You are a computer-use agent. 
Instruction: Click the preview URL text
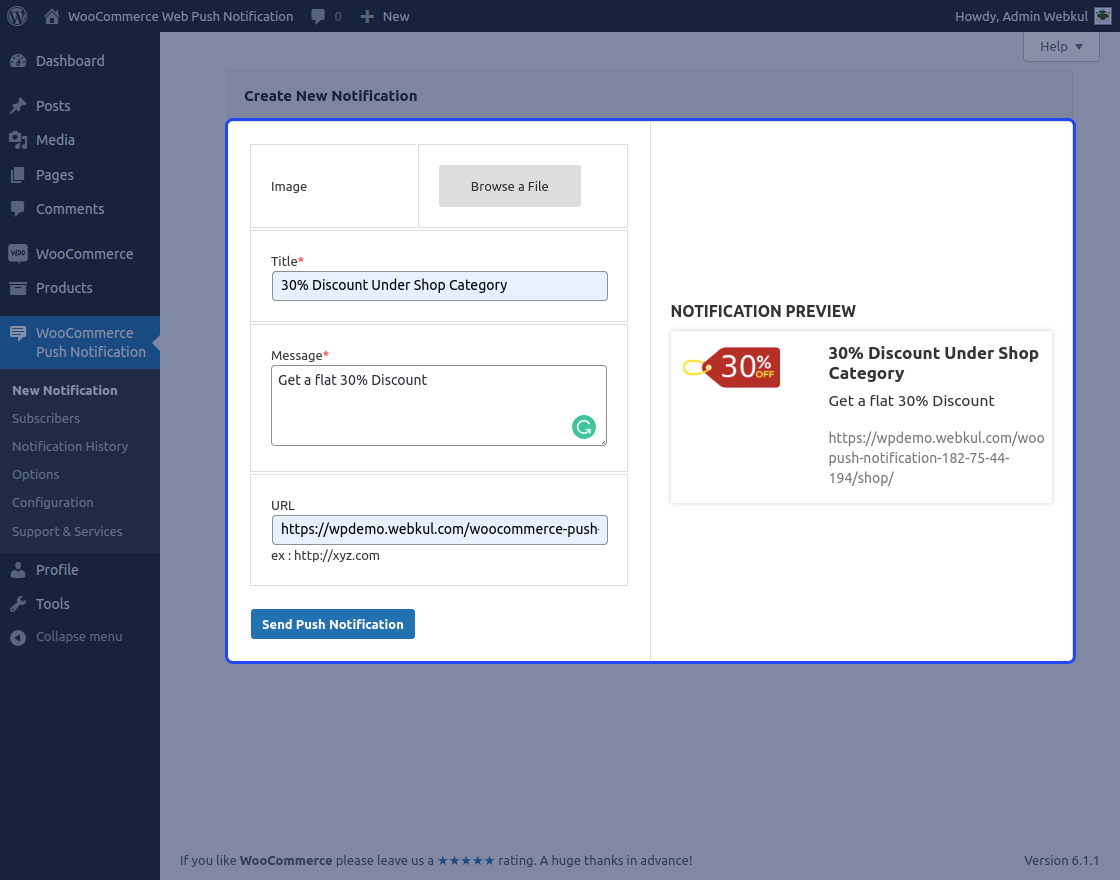(x=936, y=458)
